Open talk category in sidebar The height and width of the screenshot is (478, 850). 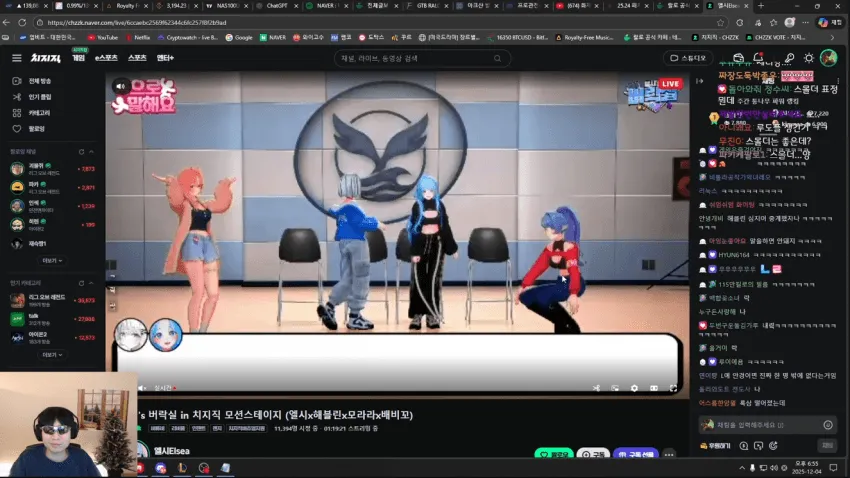(x=53, y=319)
